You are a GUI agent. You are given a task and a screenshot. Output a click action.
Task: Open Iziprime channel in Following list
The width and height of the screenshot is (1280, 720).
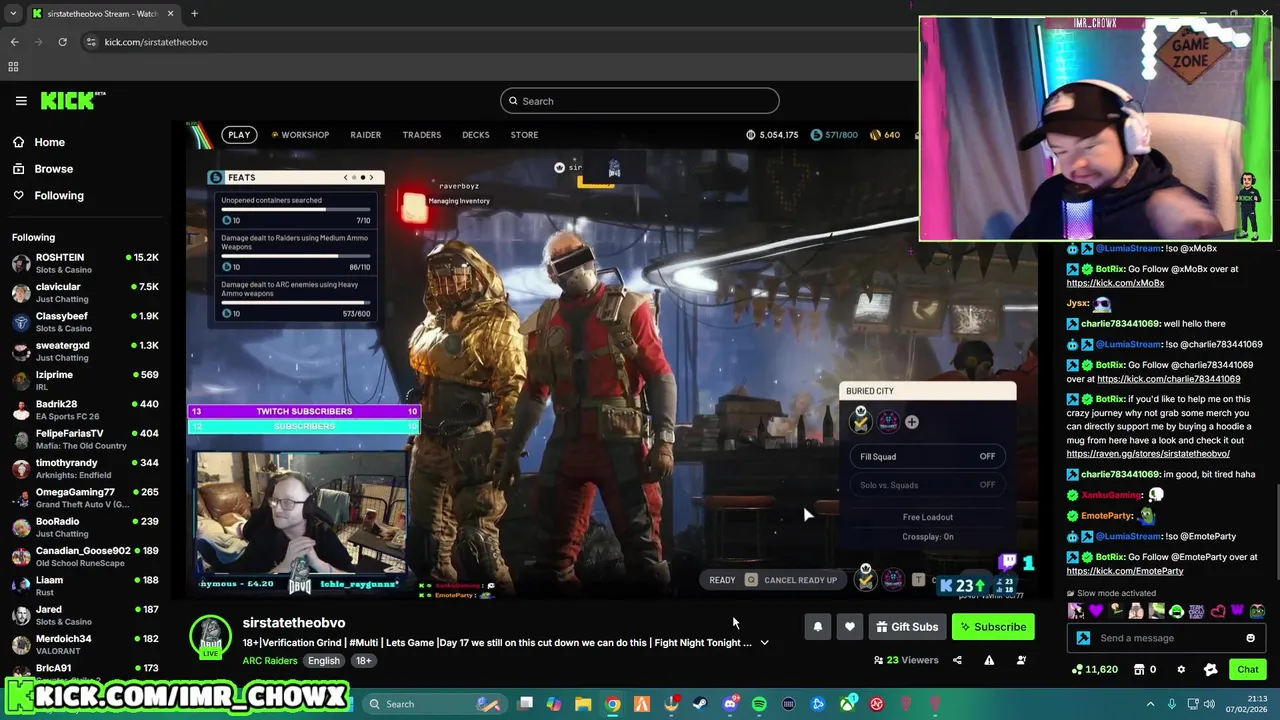pyautogui.click(x=85, y=380)
